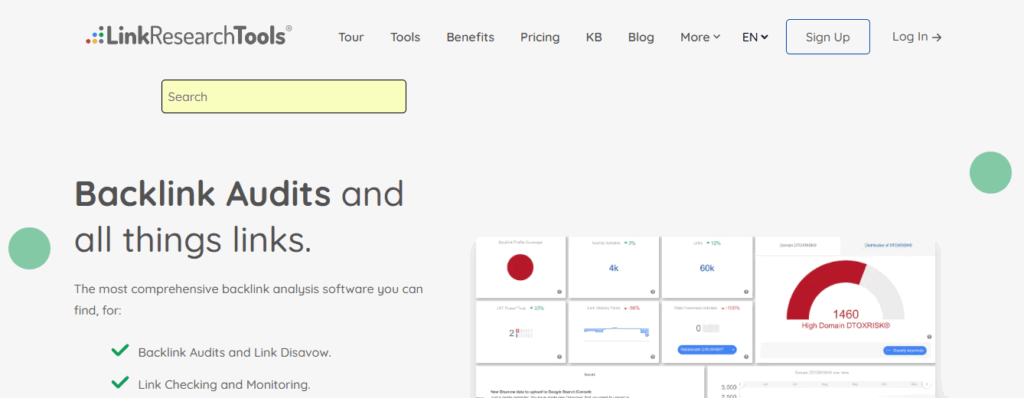
Task: Click the "Backlink Audits and all things links." heading
Action: coord(239,218)
